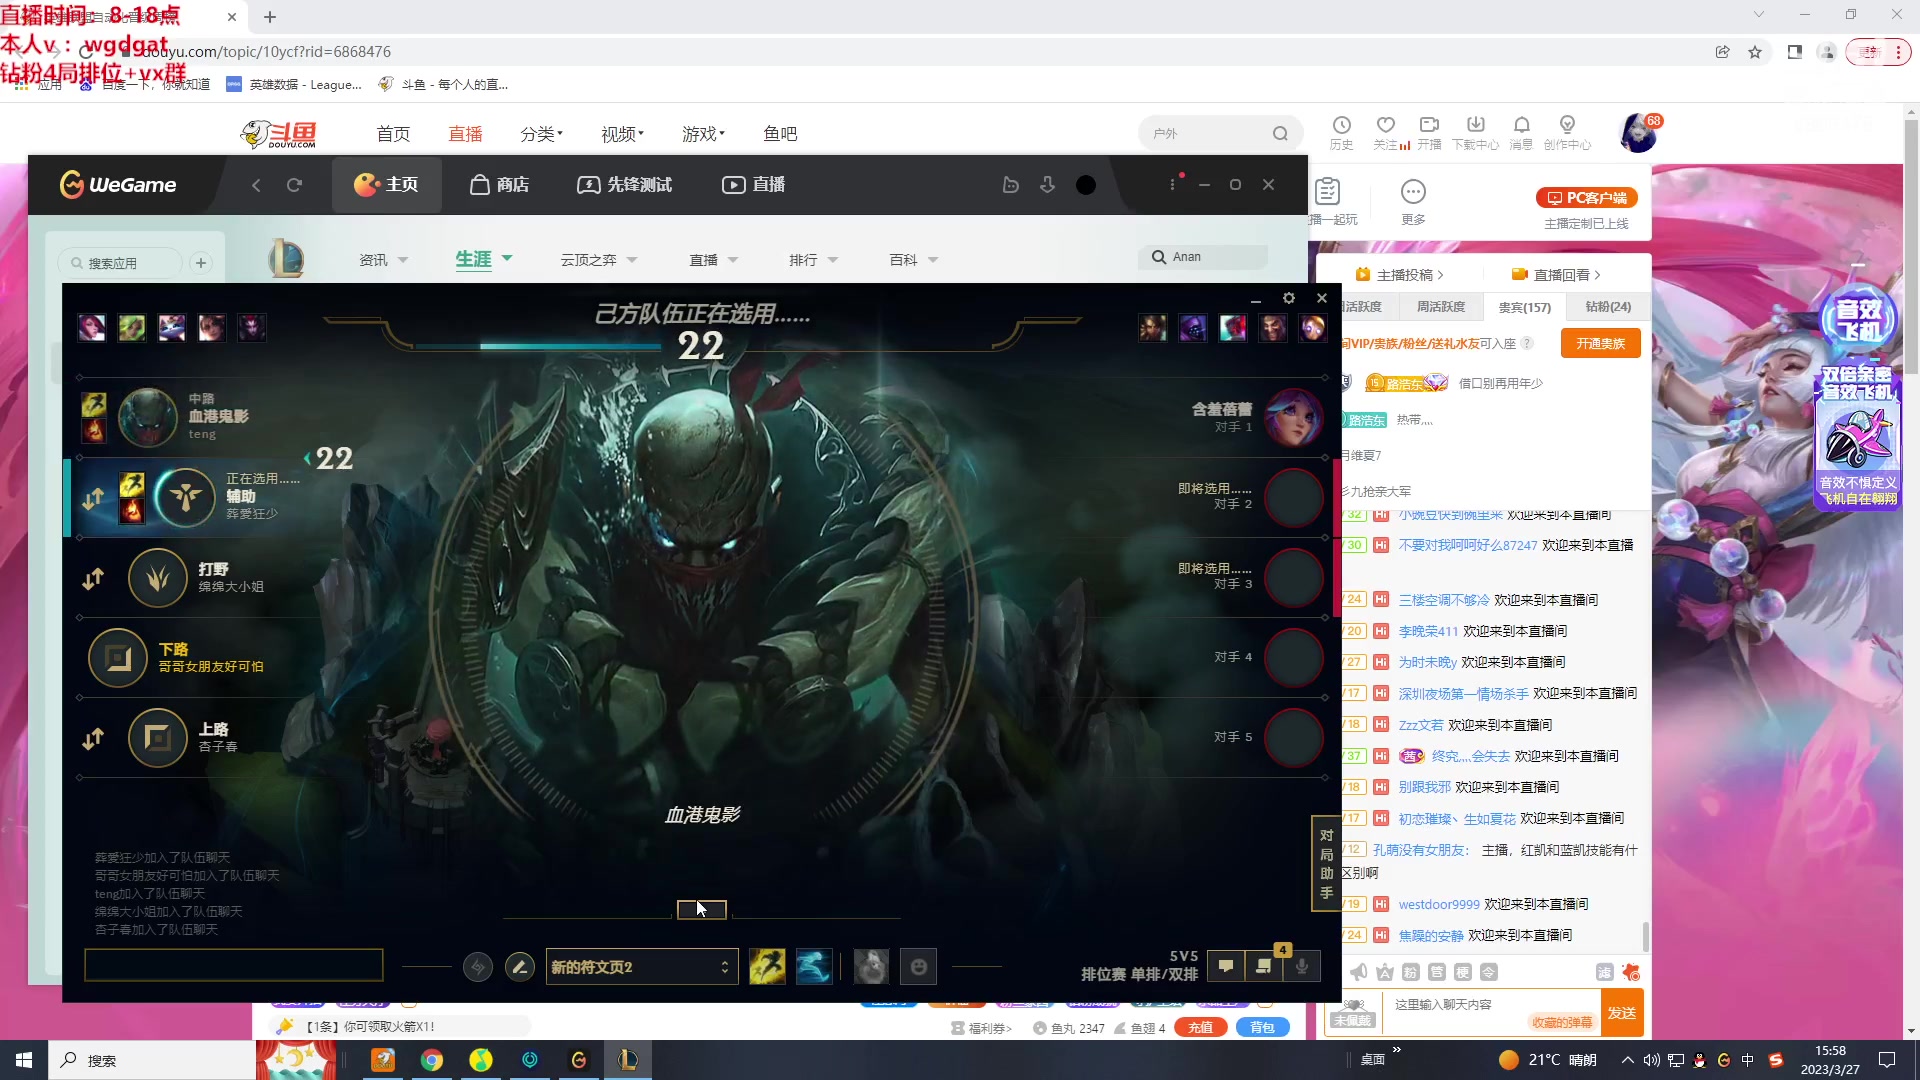Select the Ghost summoner spell icon
Viewport: 1920px width, 1080px height.
coord(814,967)
